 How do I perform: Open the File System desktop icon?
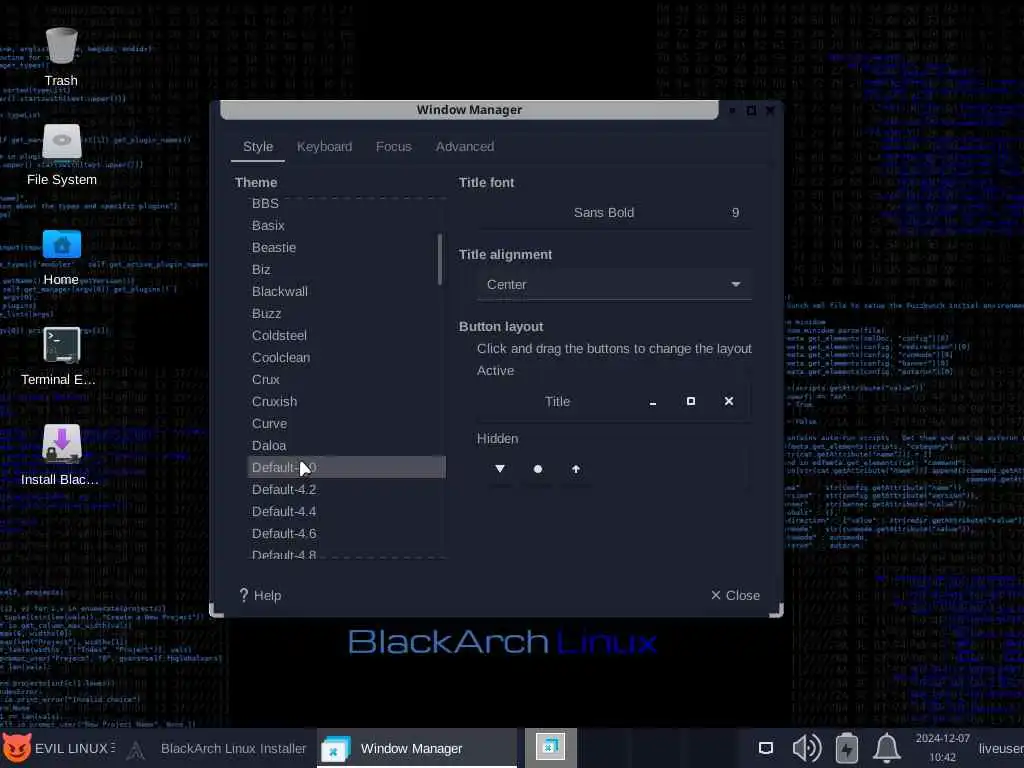[x=61, y=155]
